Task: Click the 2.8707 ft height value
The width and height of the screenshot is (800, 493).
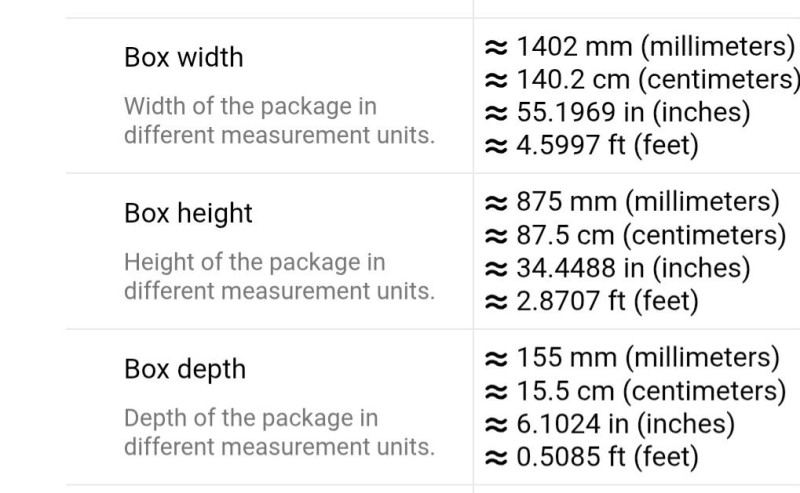Action: pyautogui.click(x=557, y=301)
